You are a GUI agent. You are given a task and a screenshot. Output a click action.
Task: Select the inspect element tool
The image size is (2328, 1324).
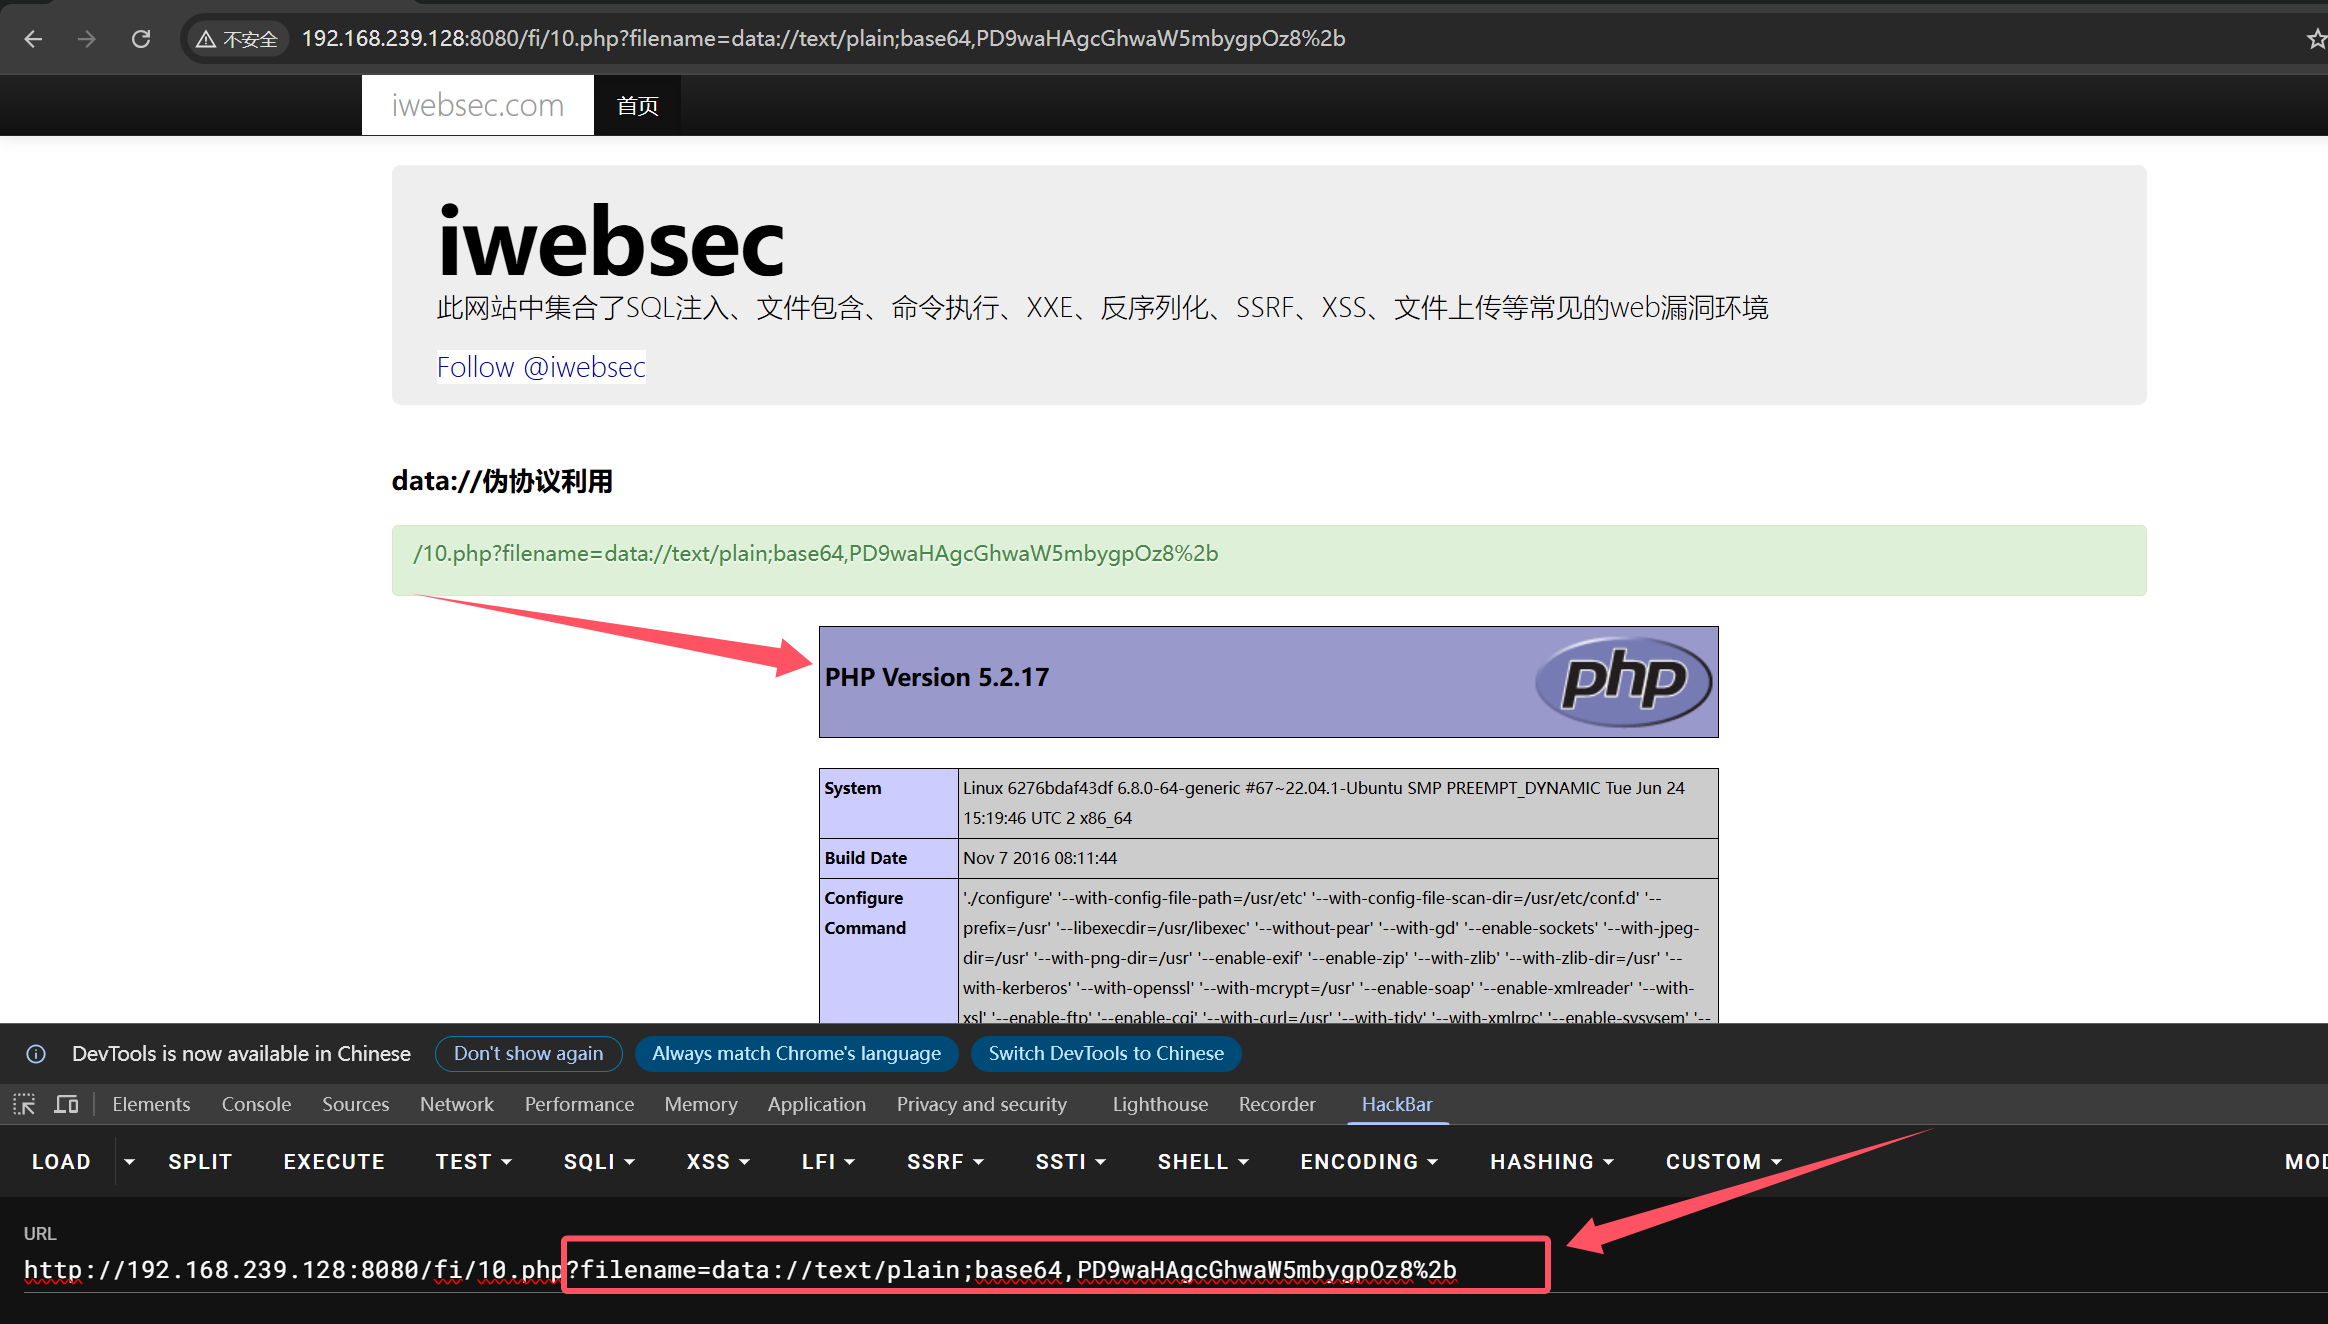tap(22, 1103)
